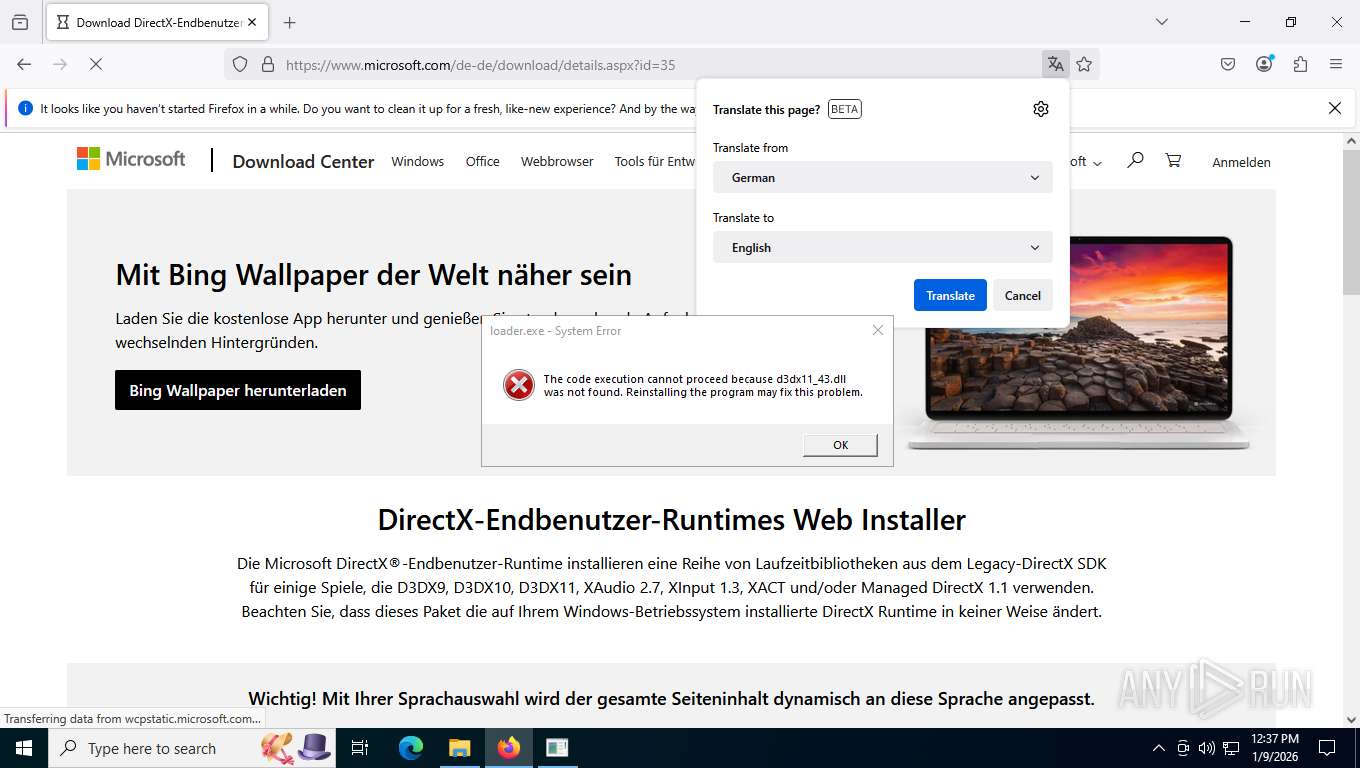Open Download Center link
The image size is (1360, 768).
[303, 161]
